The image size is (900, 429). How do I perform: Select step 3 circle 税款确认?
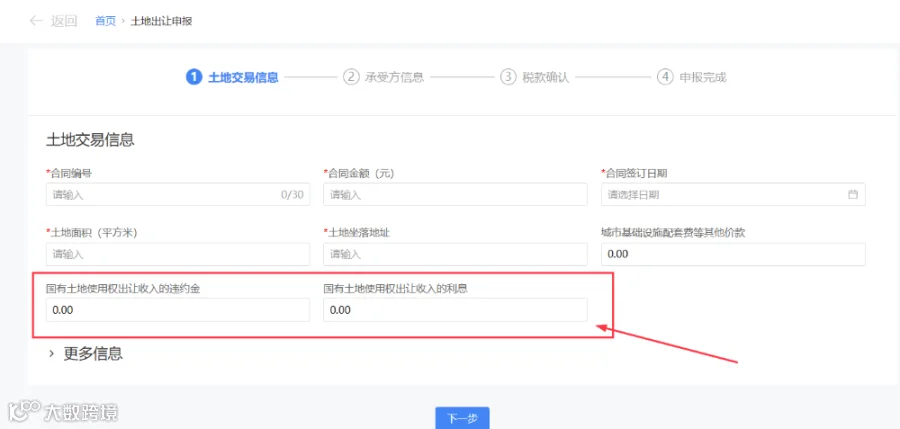[x=508, y=77]
